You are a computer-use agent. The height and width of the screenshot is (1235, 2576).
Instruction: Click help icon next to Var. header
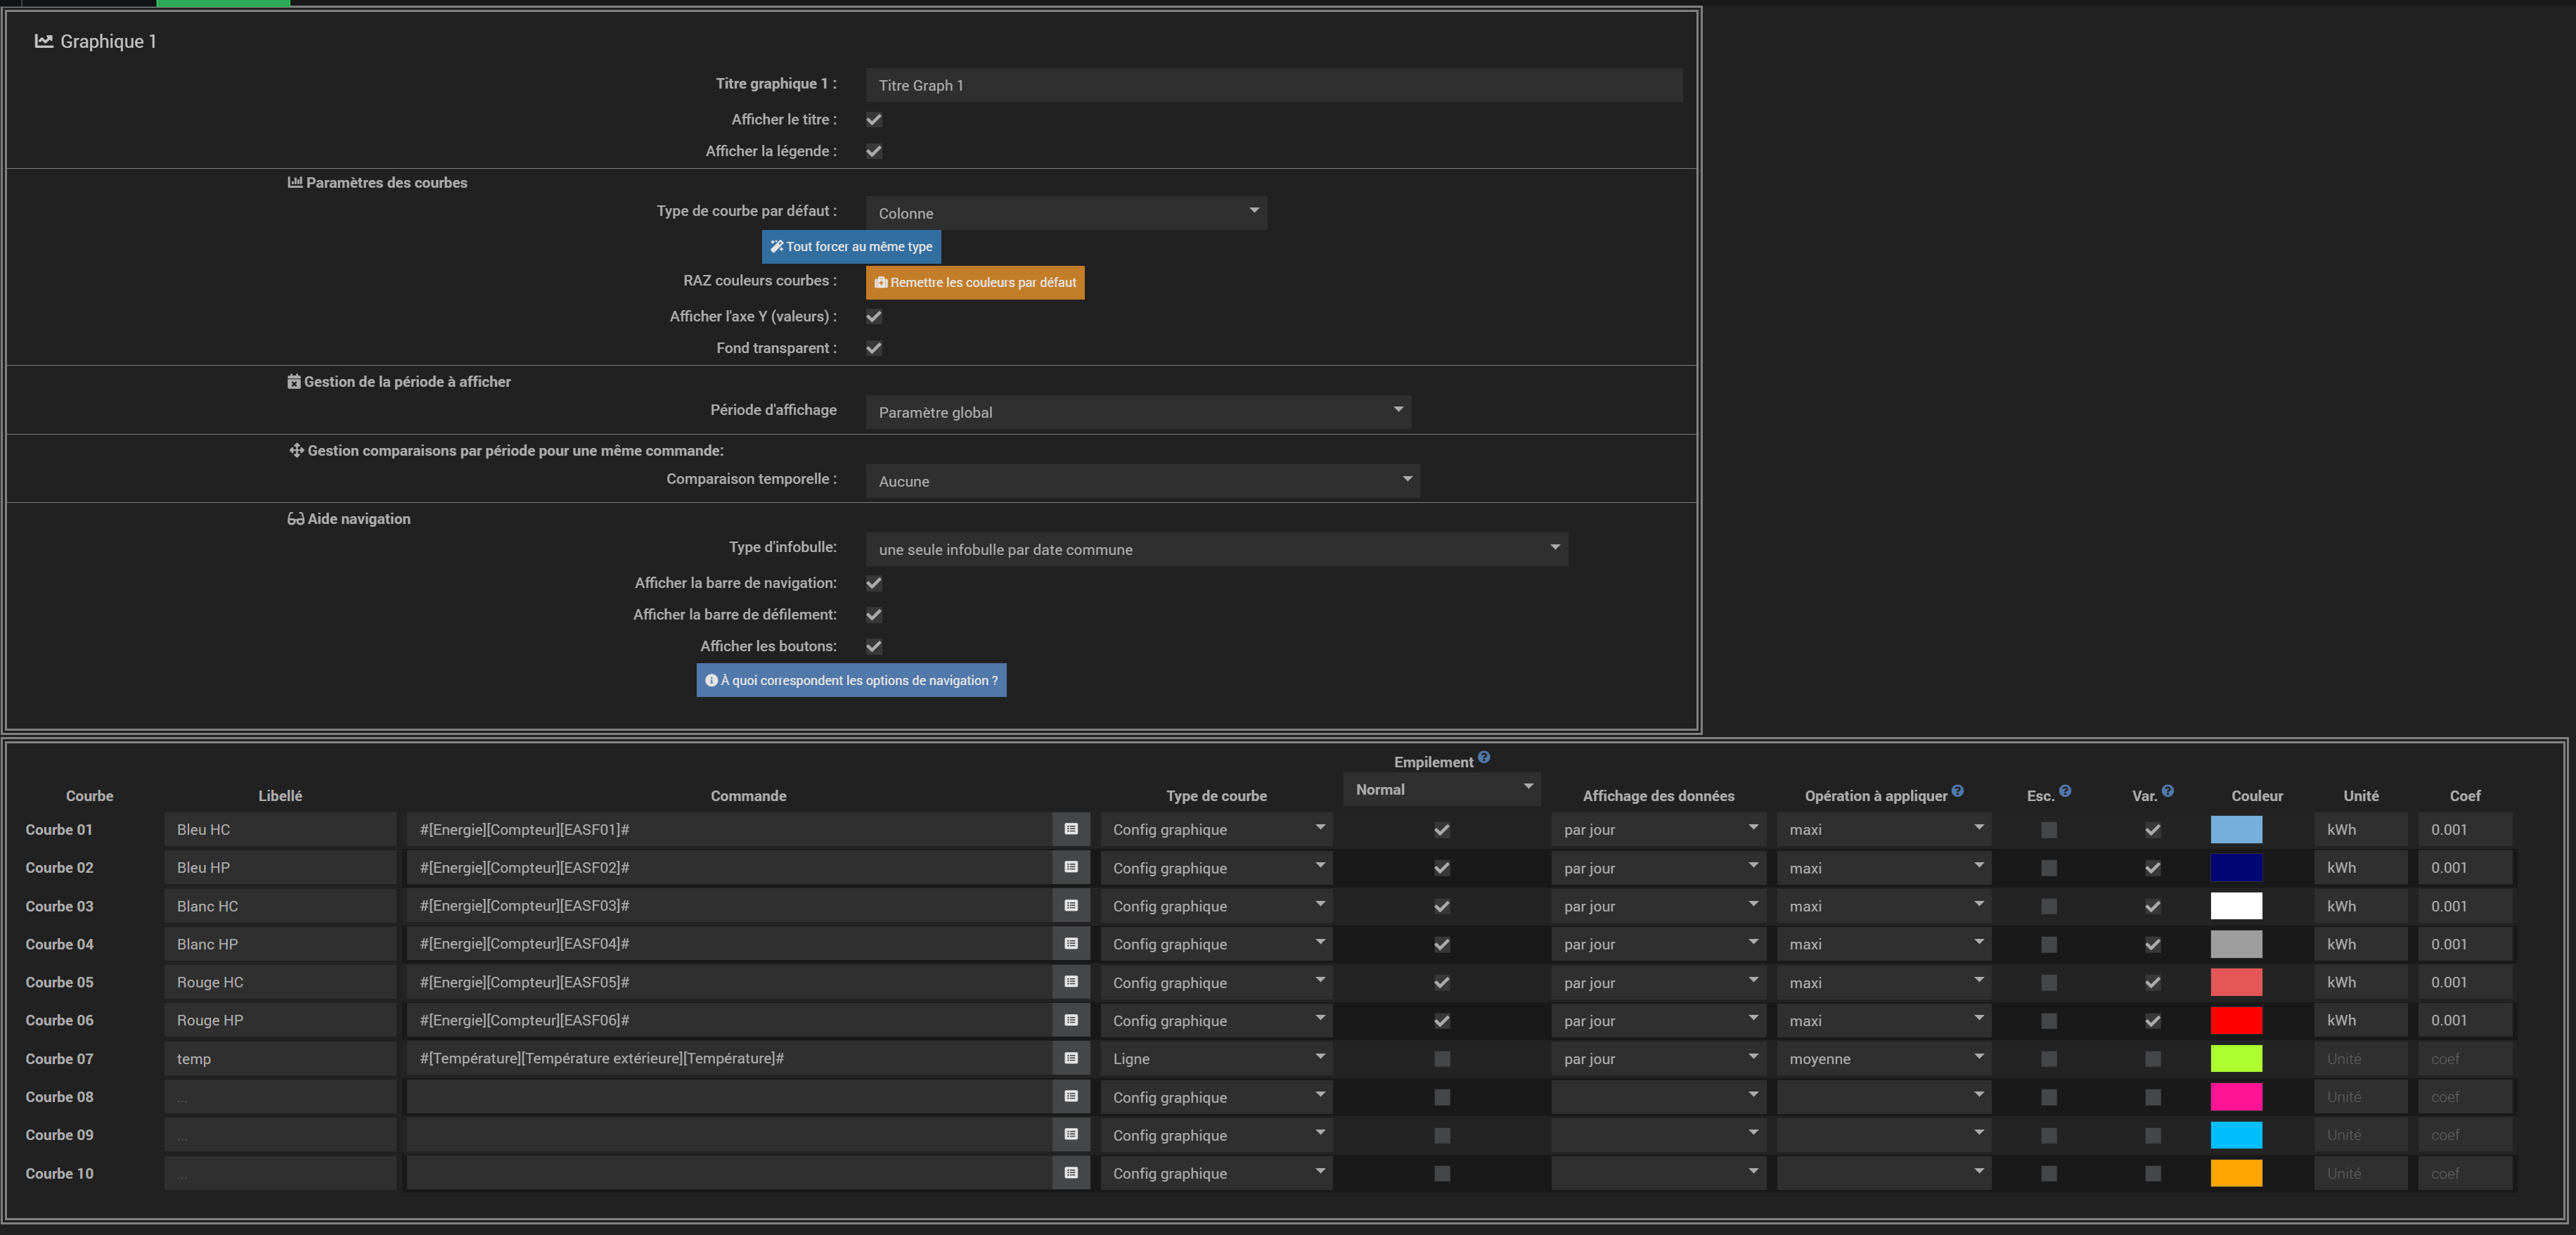pyautogui.click(x=2167, y=791)
